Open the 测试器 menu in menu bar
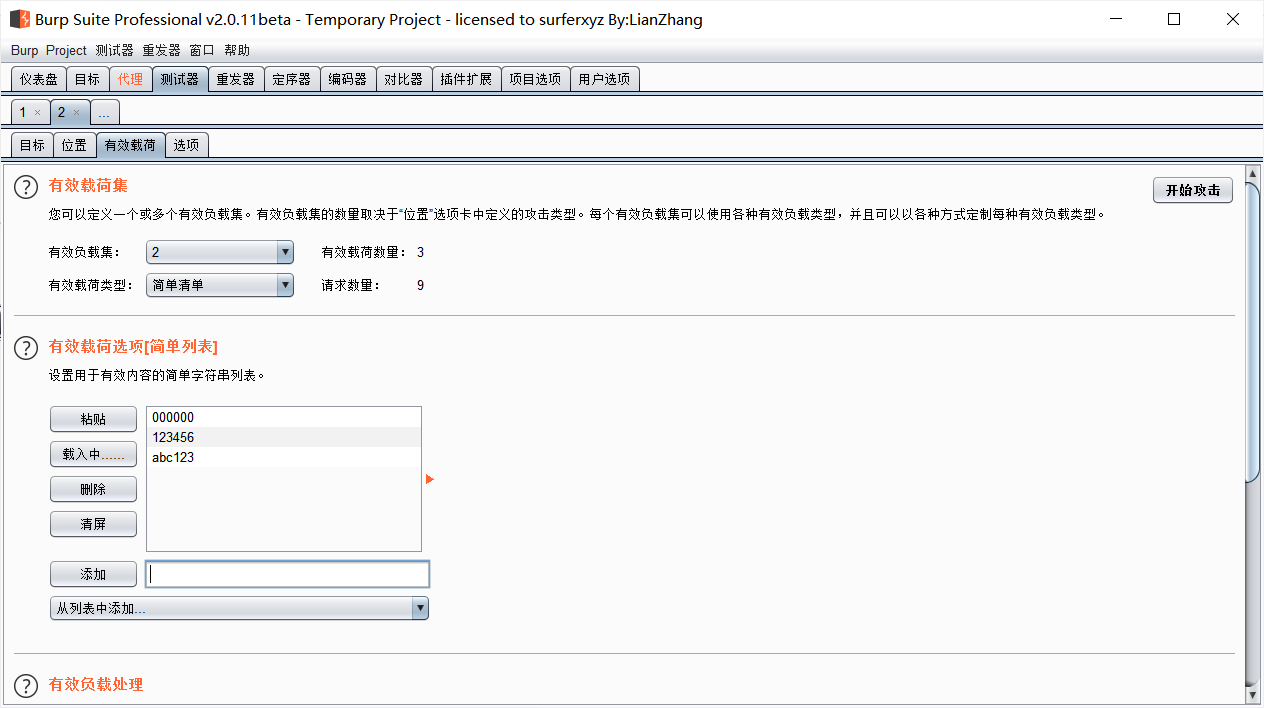The height and width of the screenshot is (708, 1264). (114, 50)
